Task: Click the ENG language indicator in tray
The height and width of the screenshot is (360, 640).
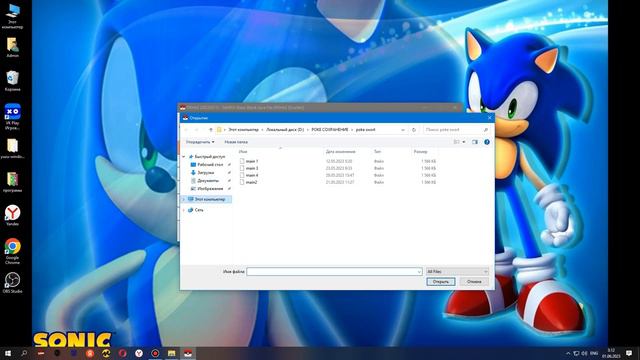Action: (594, 353)
